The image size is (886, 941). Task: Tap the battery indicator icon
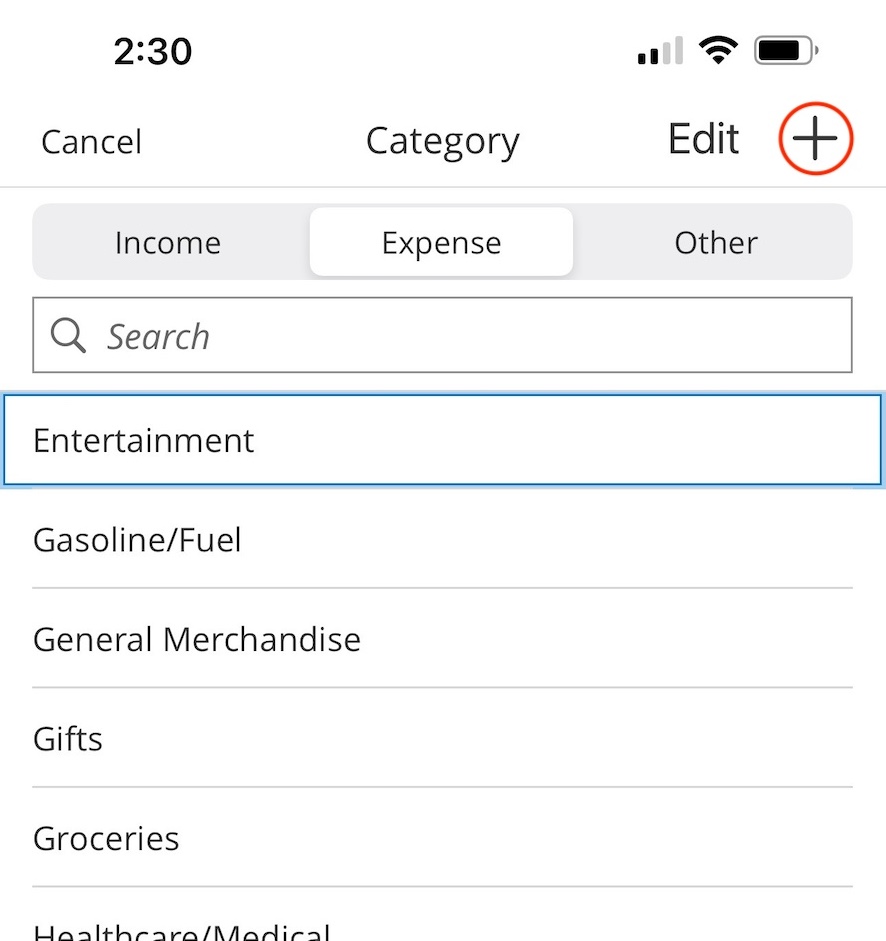pos(786,50)
